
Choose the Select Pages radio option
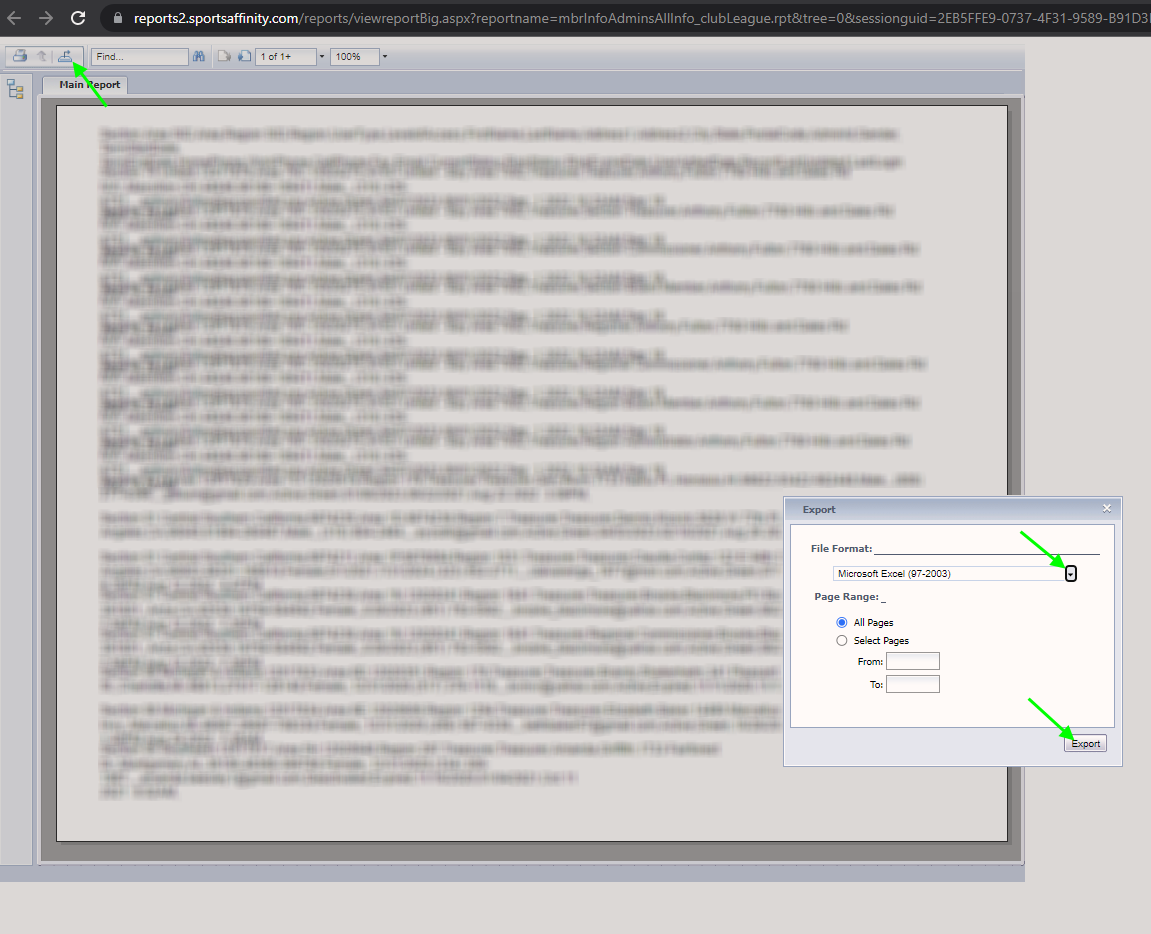(x=842, y=640)
